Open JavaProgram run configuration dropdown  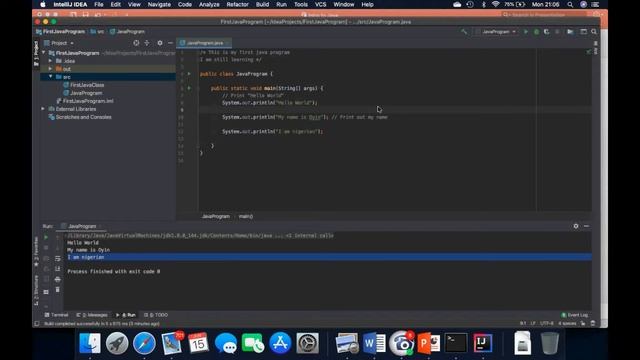click(x=496, y=31)
